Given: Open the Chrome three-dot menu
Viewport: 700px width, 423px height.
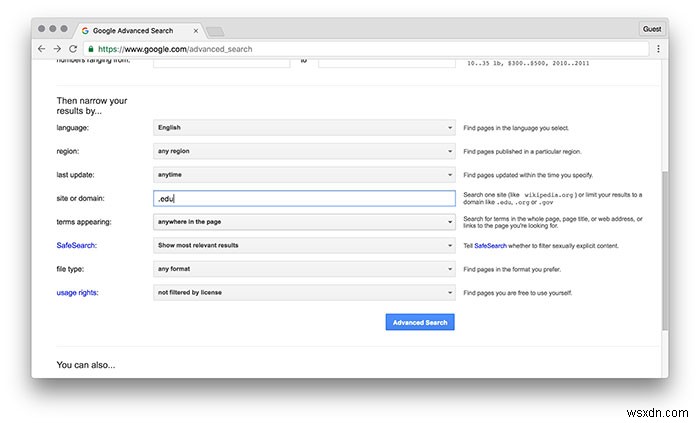Looking at the screenshot, I should (x=658, y=49).
